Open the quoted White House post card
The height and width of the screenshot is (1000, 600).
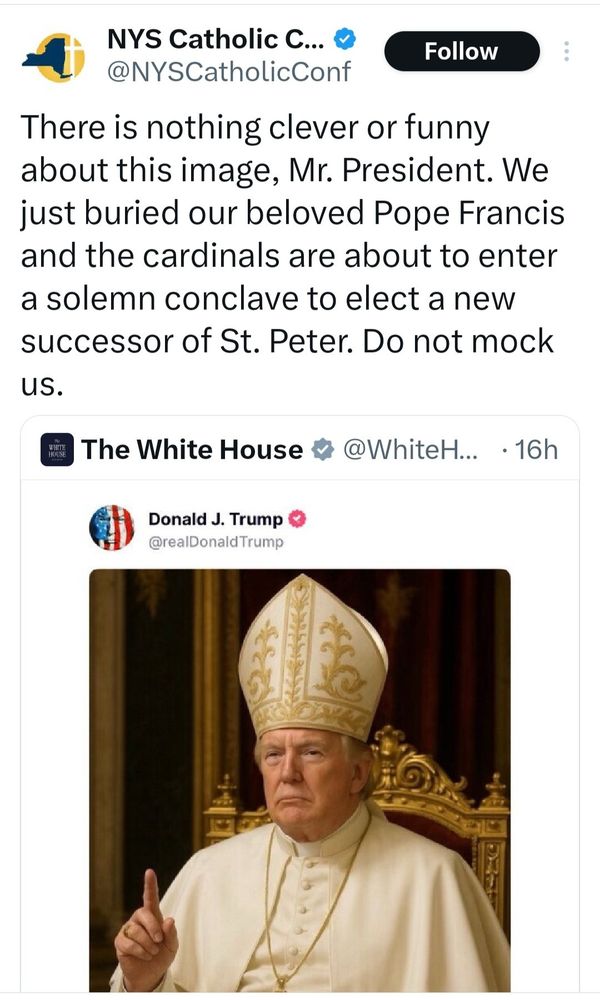pos(300,704)
